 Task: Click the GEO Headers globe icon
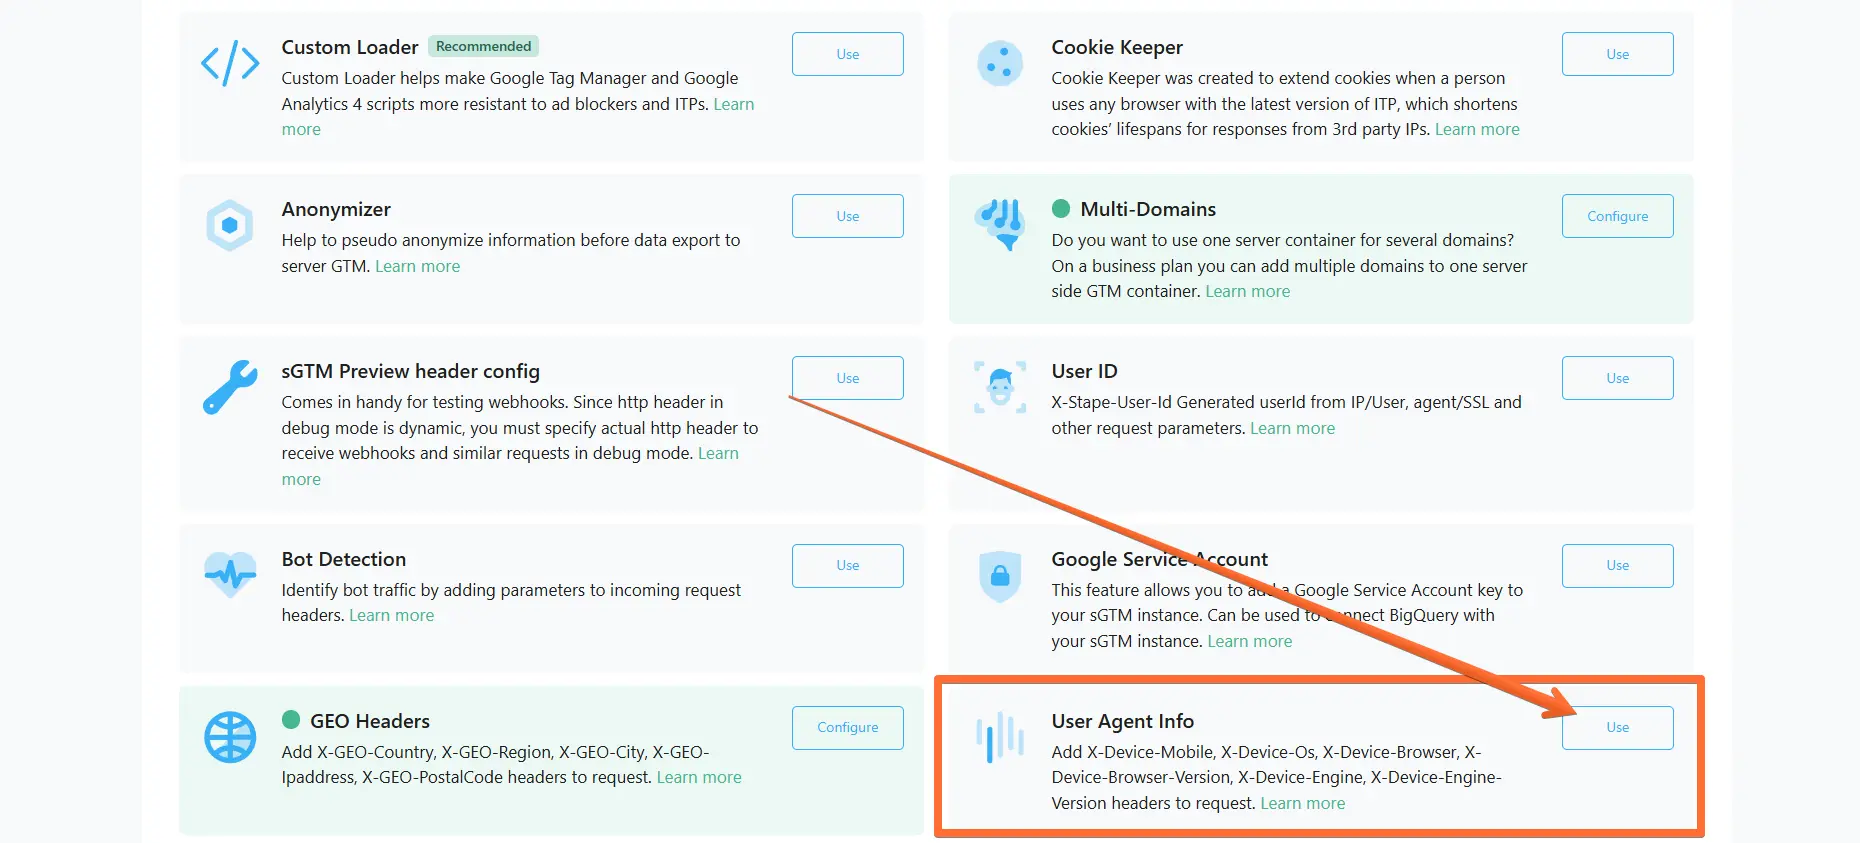tap(230, 738)
